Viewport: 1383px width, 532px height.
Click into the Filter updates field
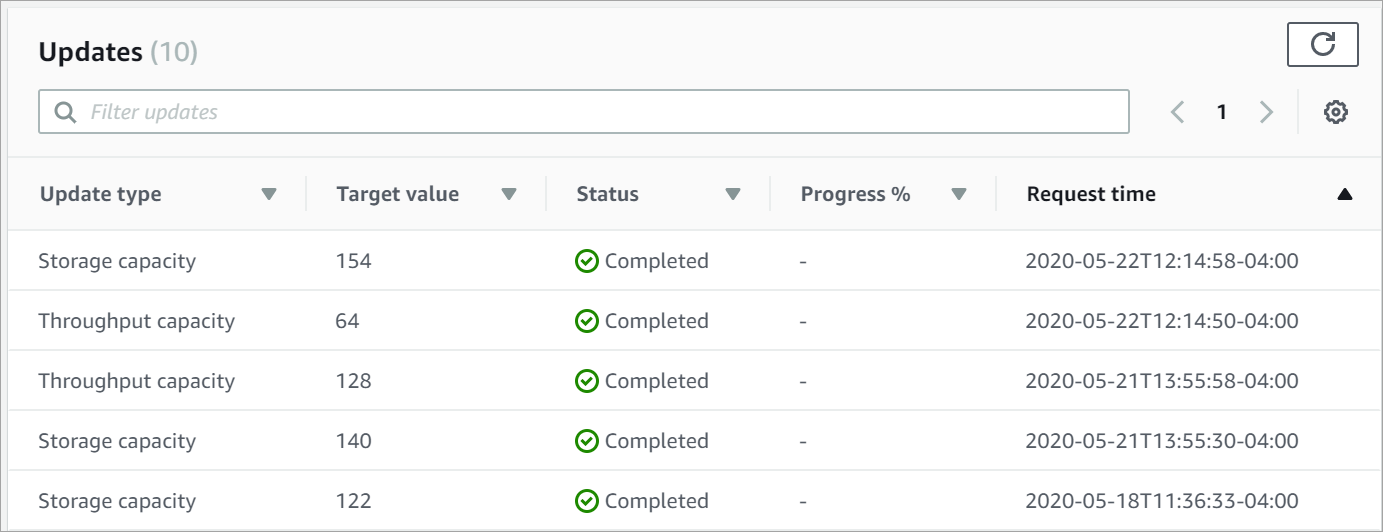tap(600, 112)
